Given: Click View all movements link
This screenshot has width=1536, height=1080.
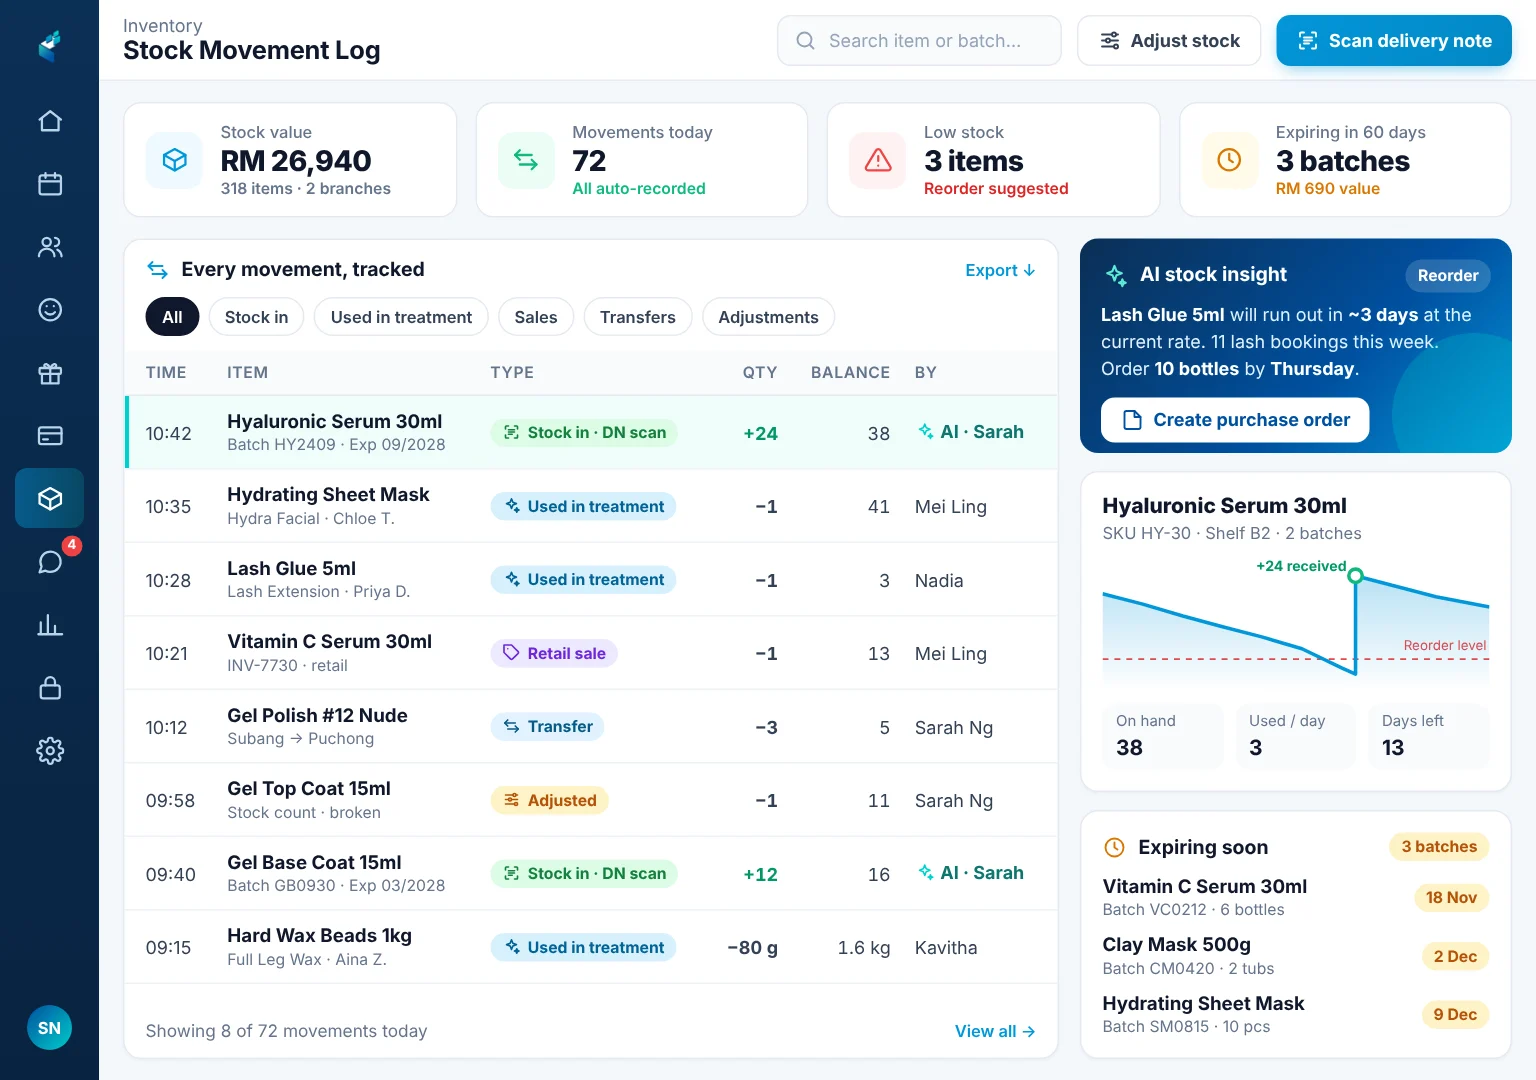Looking at the screenshot, I should pos(994,1031).
